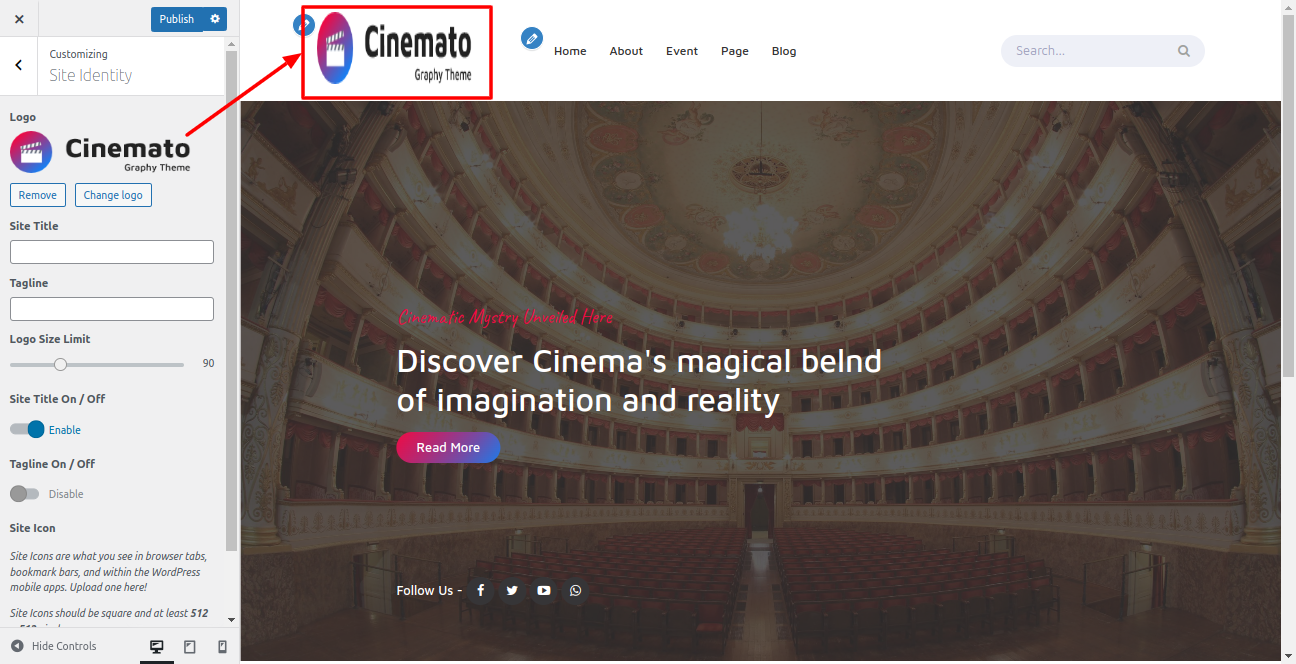This screenshot has width=1296, height=664.
Task: Click the Site Title input field
Action: [112, 252]
